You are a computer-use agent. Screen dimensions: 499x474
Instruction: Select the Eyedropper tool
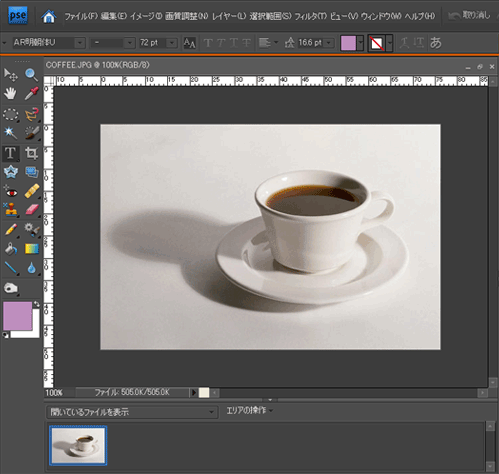point(31,94)
